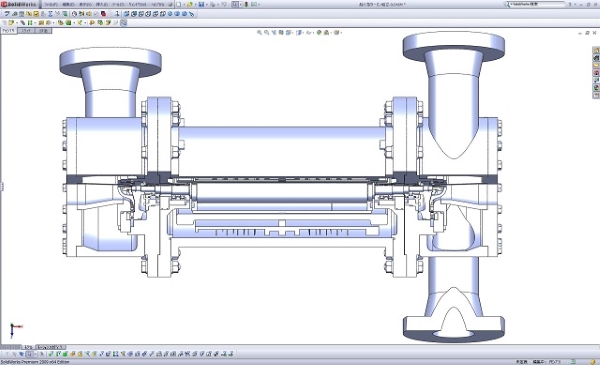
Task: Click the Sigma icon in top toolbar
Action: tap(50, 14)
